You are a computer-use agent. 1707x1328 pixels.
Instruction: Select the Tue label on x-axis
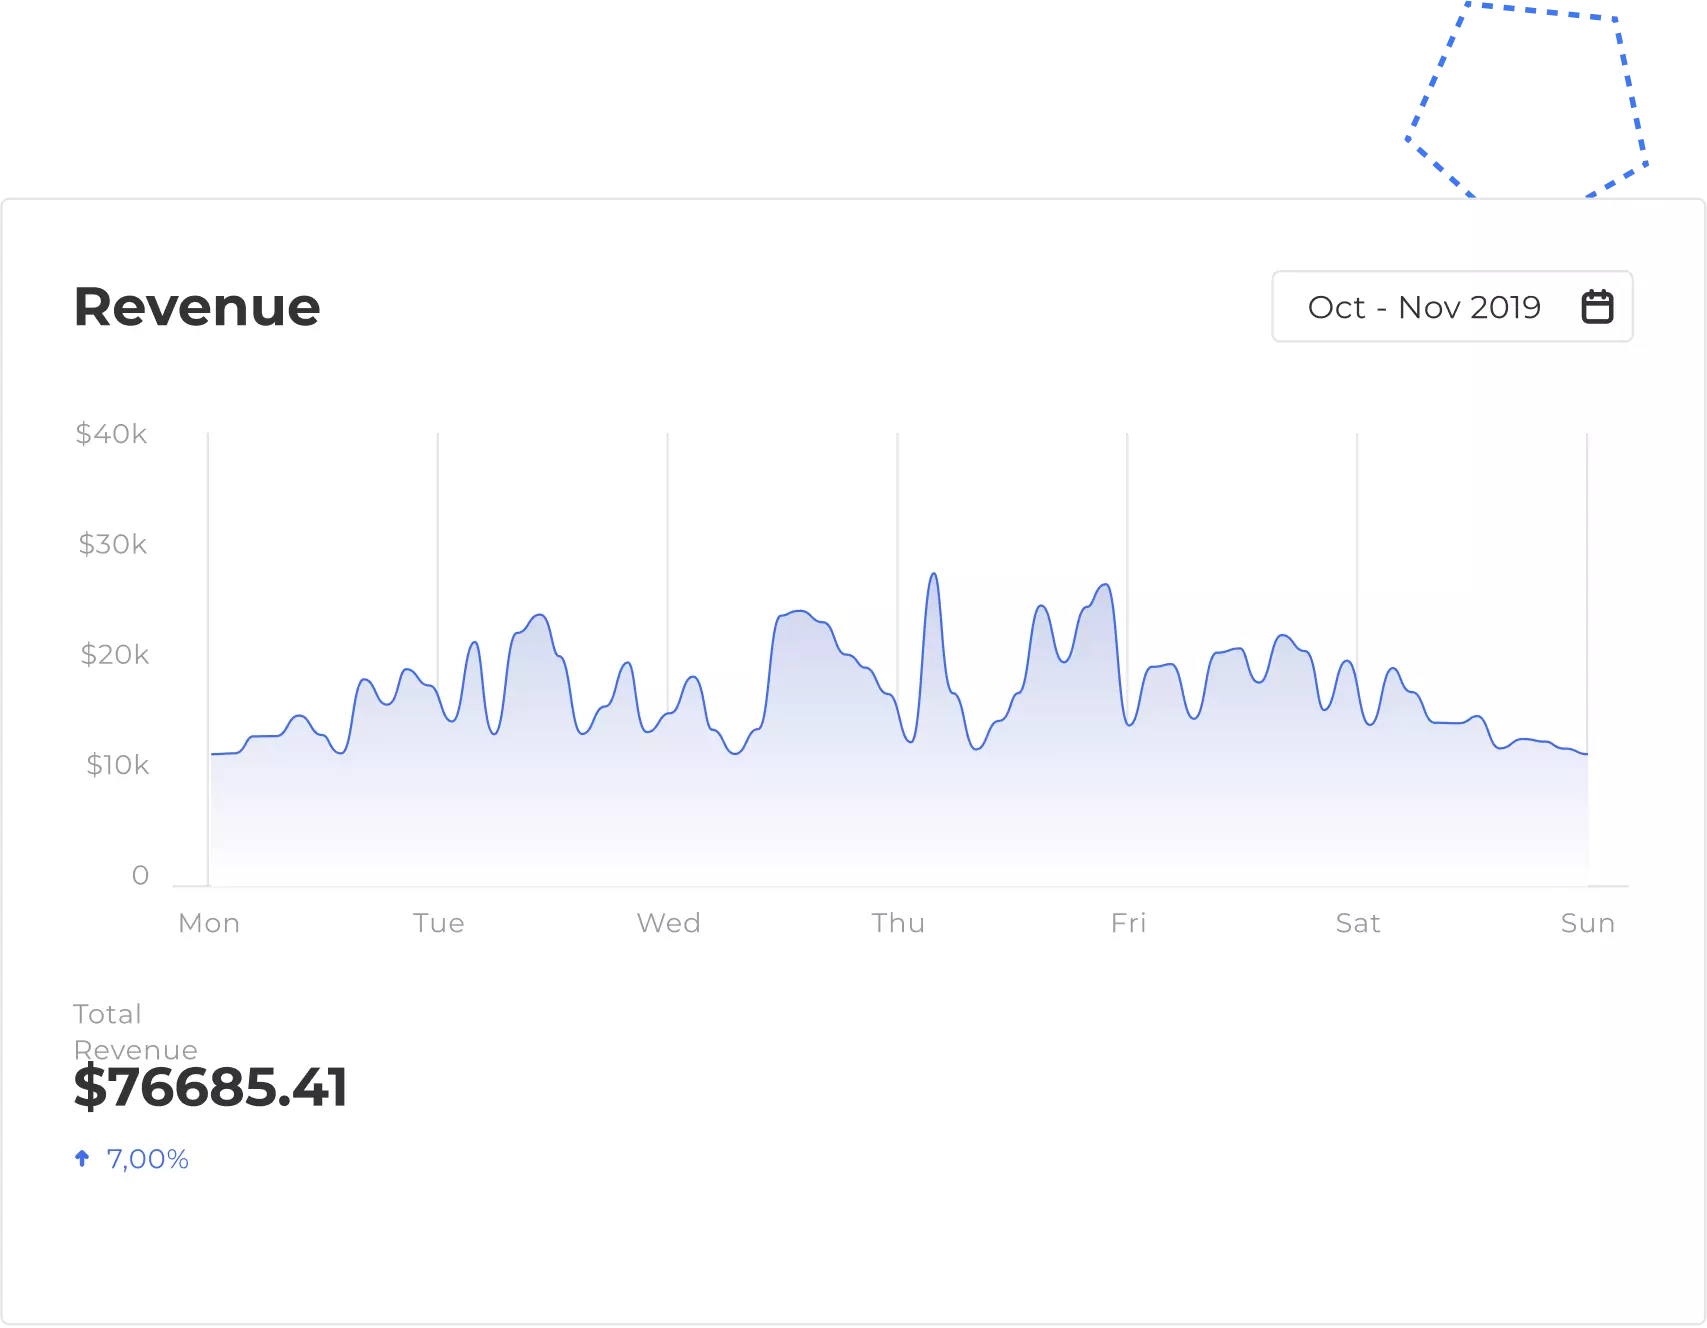click(439, 923)
